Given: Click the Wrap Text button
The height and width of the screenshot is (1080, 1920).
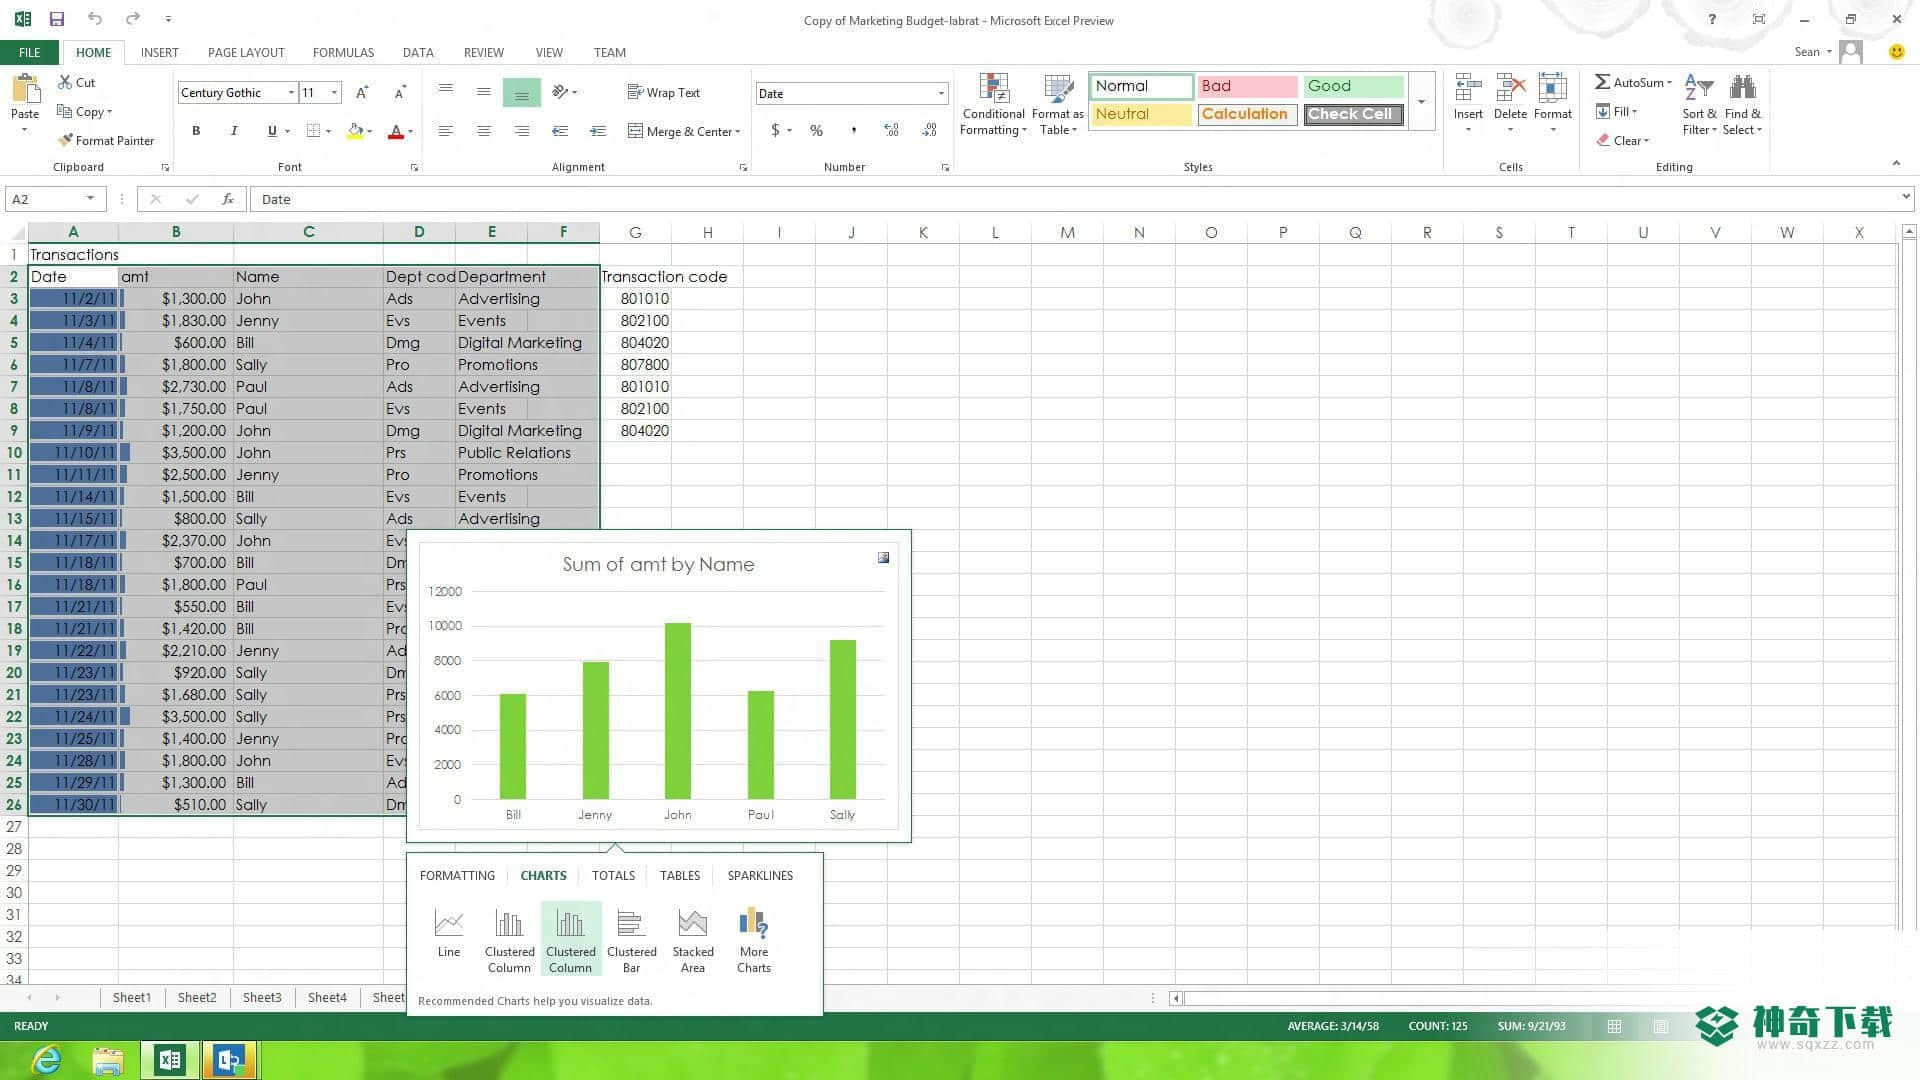Looking at the screenshot, I should tap(663, 93).
